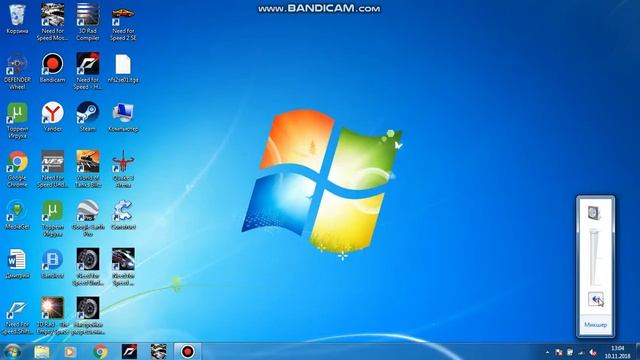Launch the Need for Speed Most Wanted desktop shortcut

pos(53,22)
